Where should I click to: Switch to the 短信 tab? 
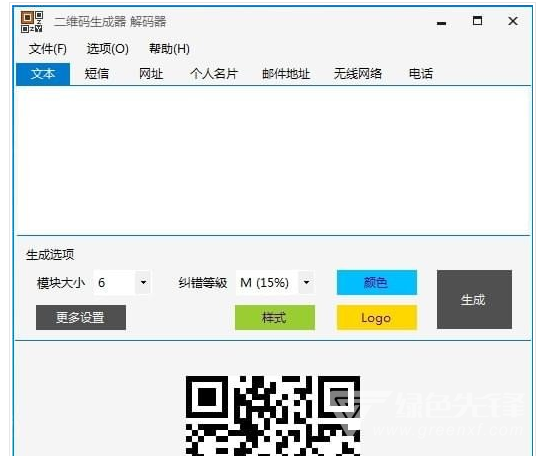(x=97, y=74)
